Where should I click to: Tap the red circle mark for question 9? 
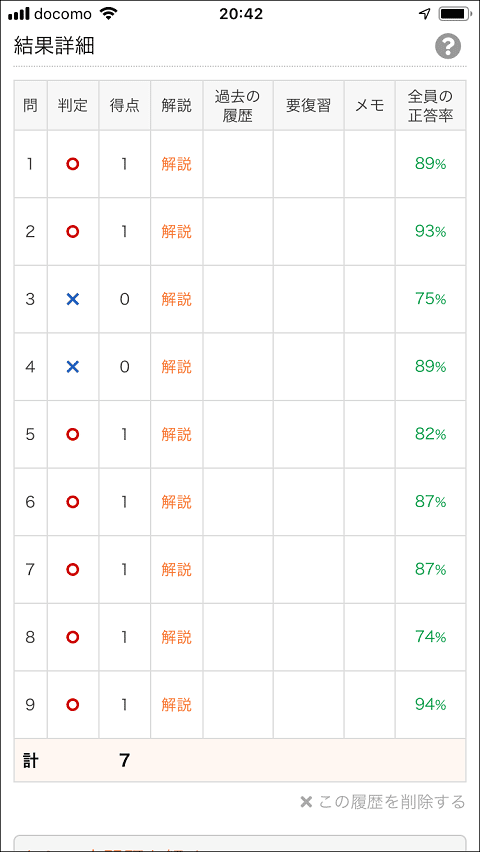pos(73,705)
